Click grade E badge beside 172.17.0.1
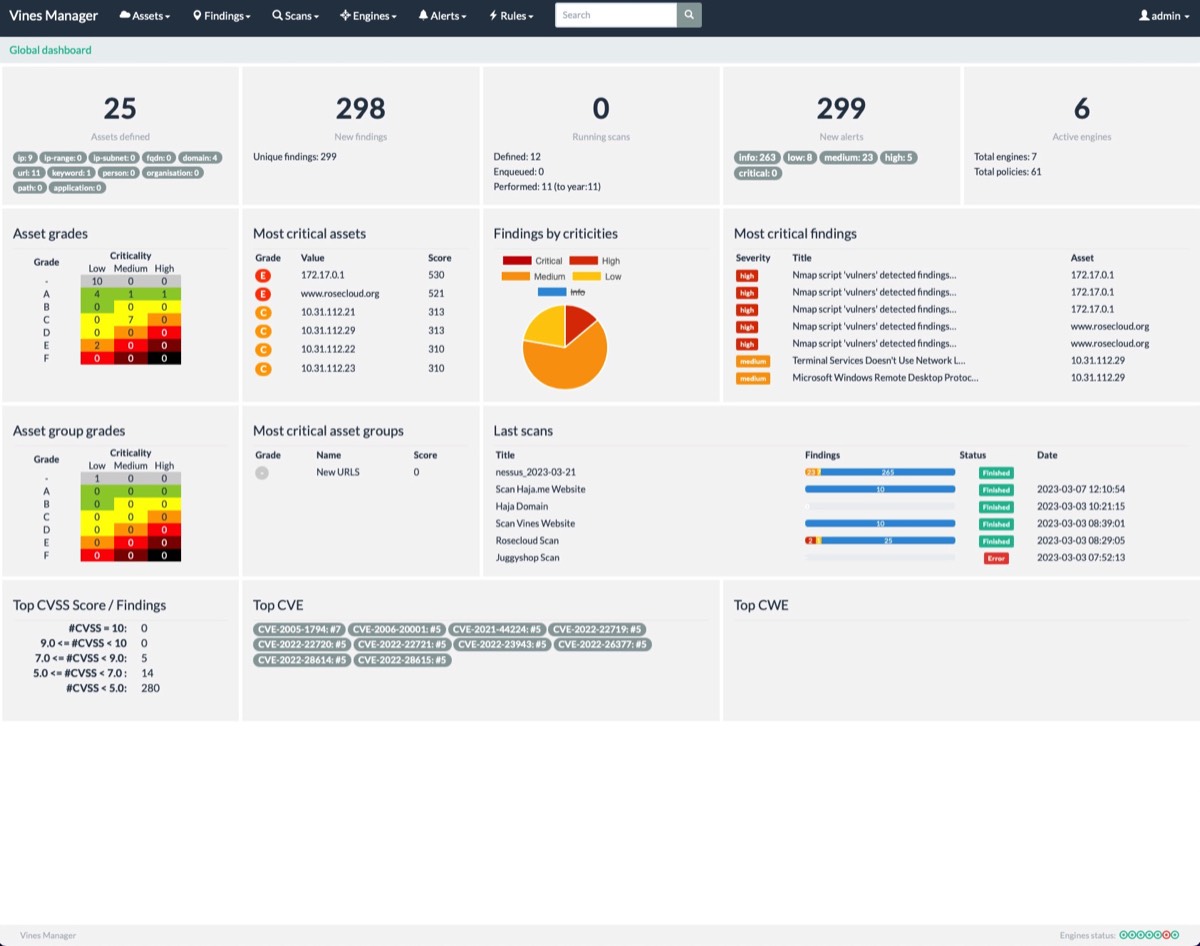Screen dimensions: 1200x946 (263, 275)
